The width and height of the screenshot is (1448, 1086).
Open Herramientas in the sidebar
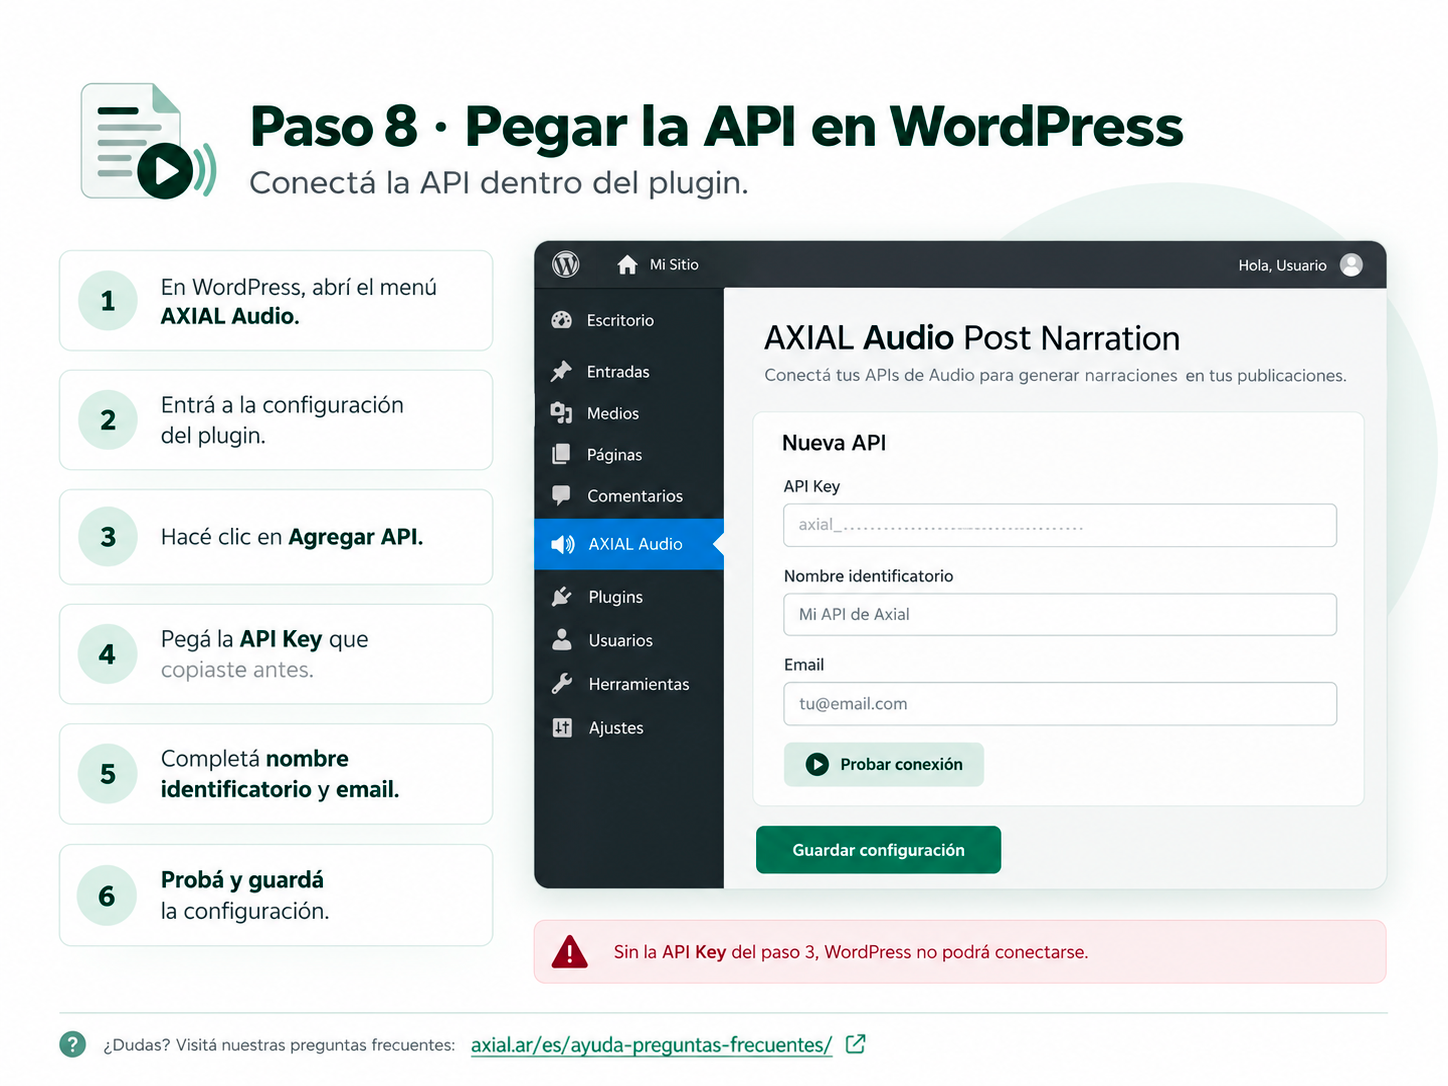[629, 684]
